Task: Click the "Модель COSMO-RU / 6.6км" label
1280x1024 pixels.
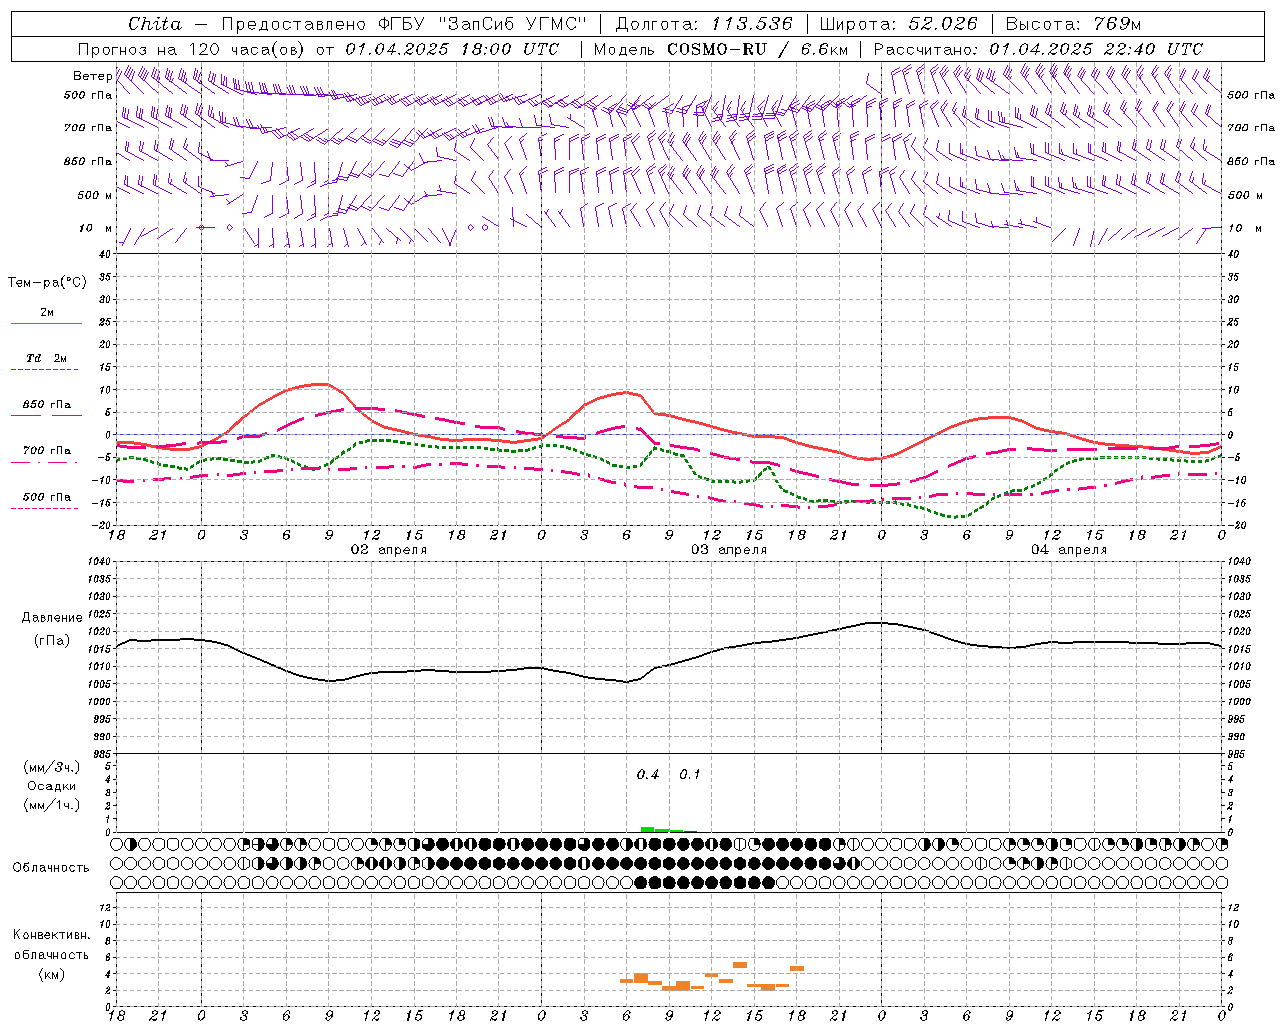Action: (x=720, y=49)
